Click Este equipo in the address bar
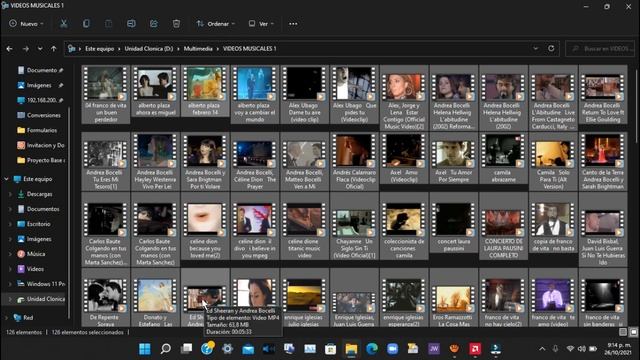 point(100,49)
